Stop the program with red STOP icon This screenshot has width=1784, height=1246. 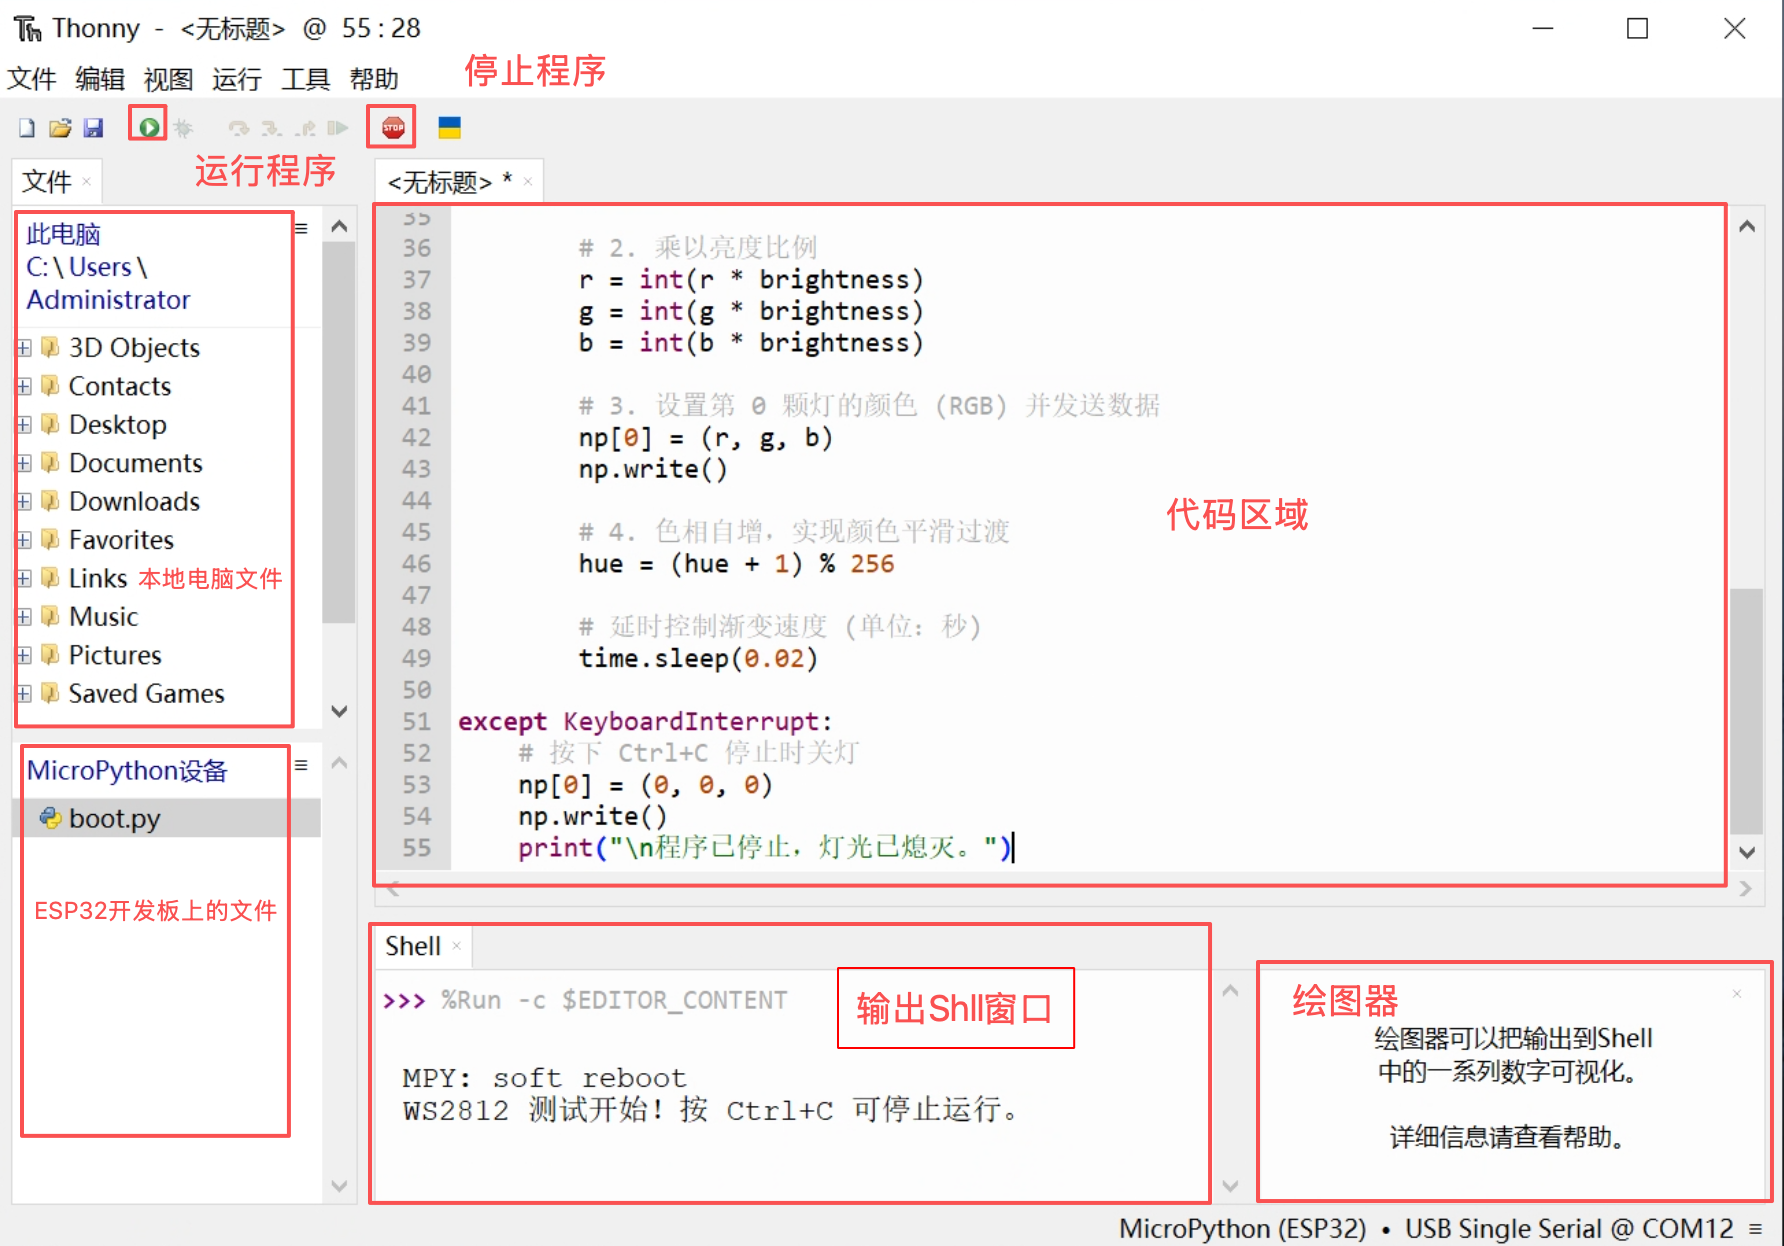pos(393,127)
